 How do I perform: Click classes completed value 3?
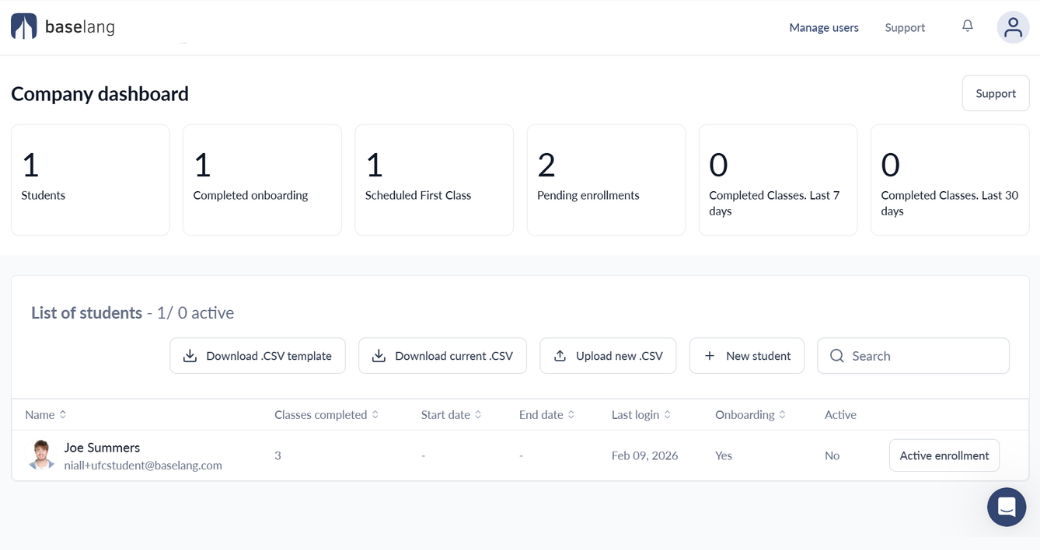pyautogui.click(x=278, y=456)
